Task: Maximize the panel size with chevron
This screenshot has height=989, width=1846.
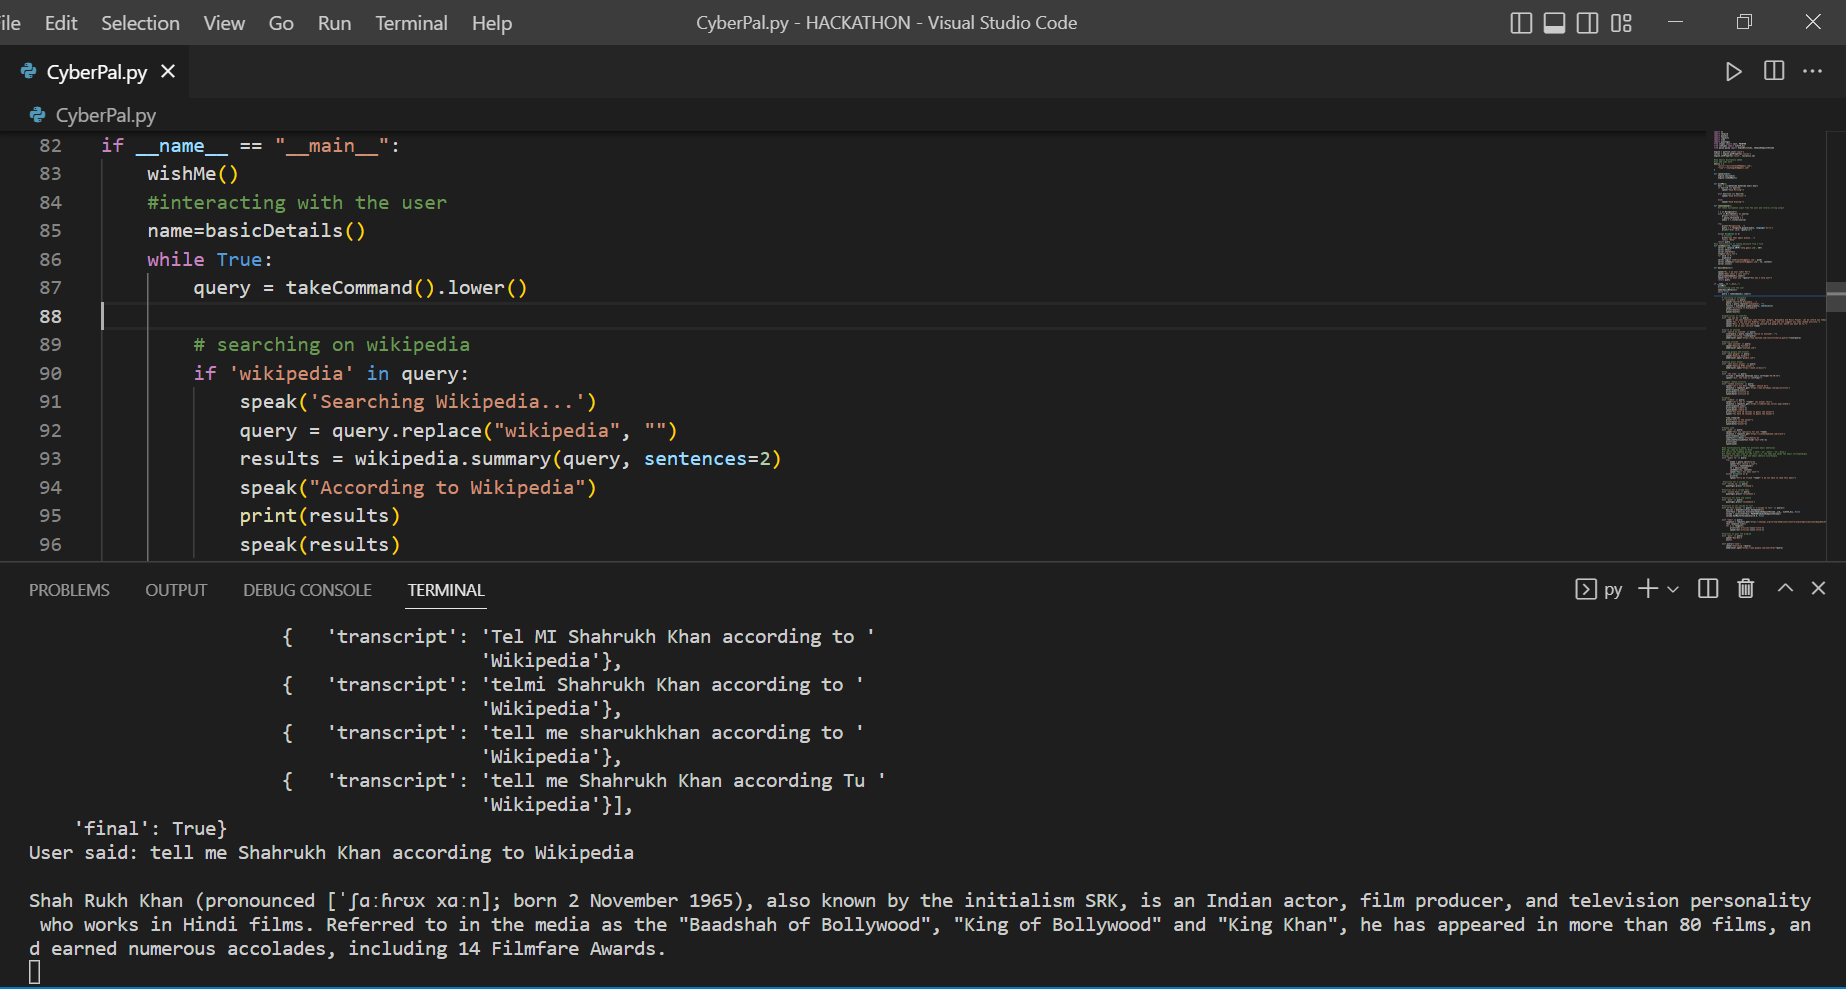Action: [1785, 589]
